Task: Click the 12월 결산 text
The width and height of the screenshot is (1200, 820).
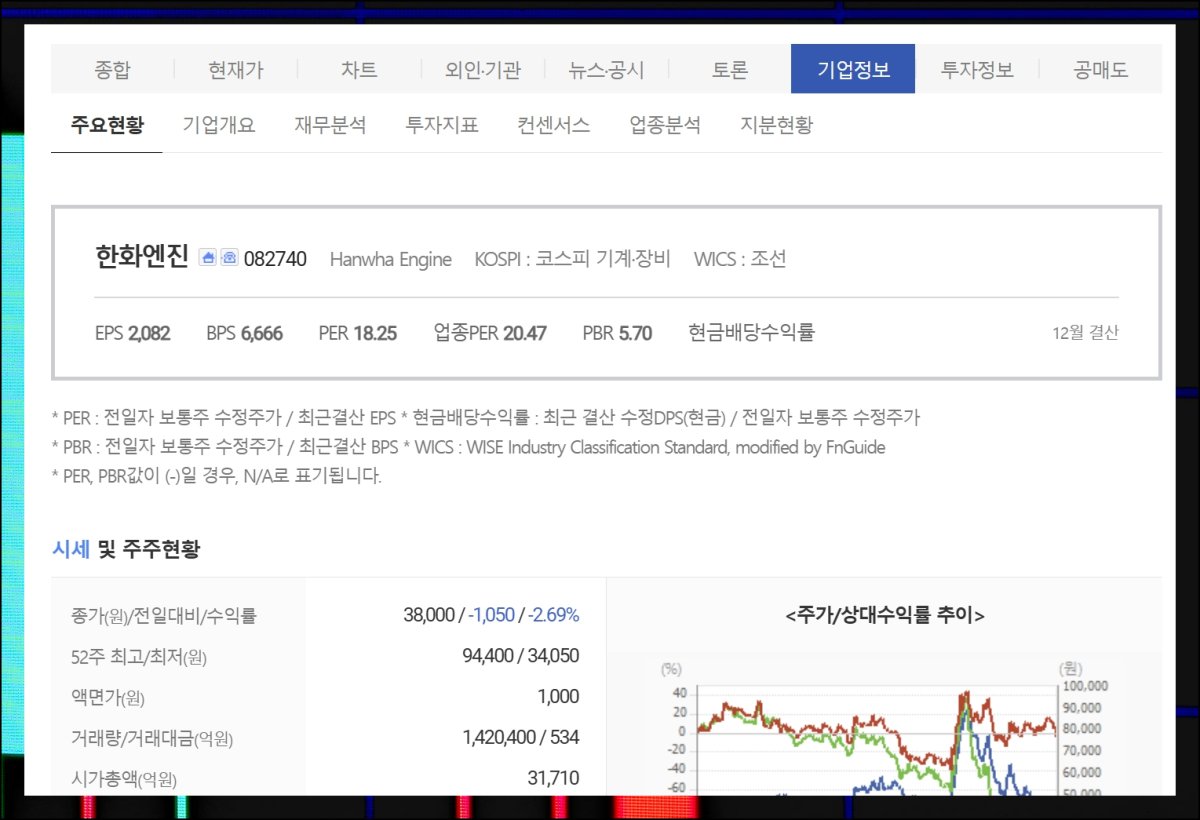Action: pos(1086,333)
